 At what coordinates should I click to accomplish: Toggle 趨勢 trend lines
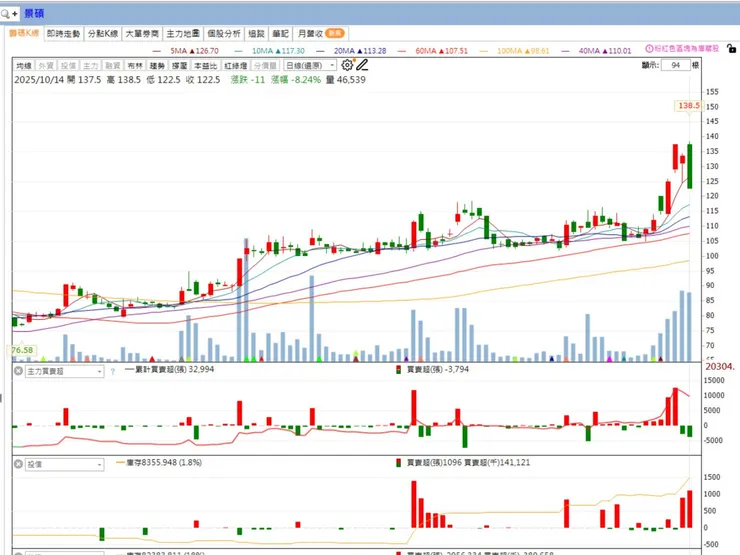pos(157,66)
